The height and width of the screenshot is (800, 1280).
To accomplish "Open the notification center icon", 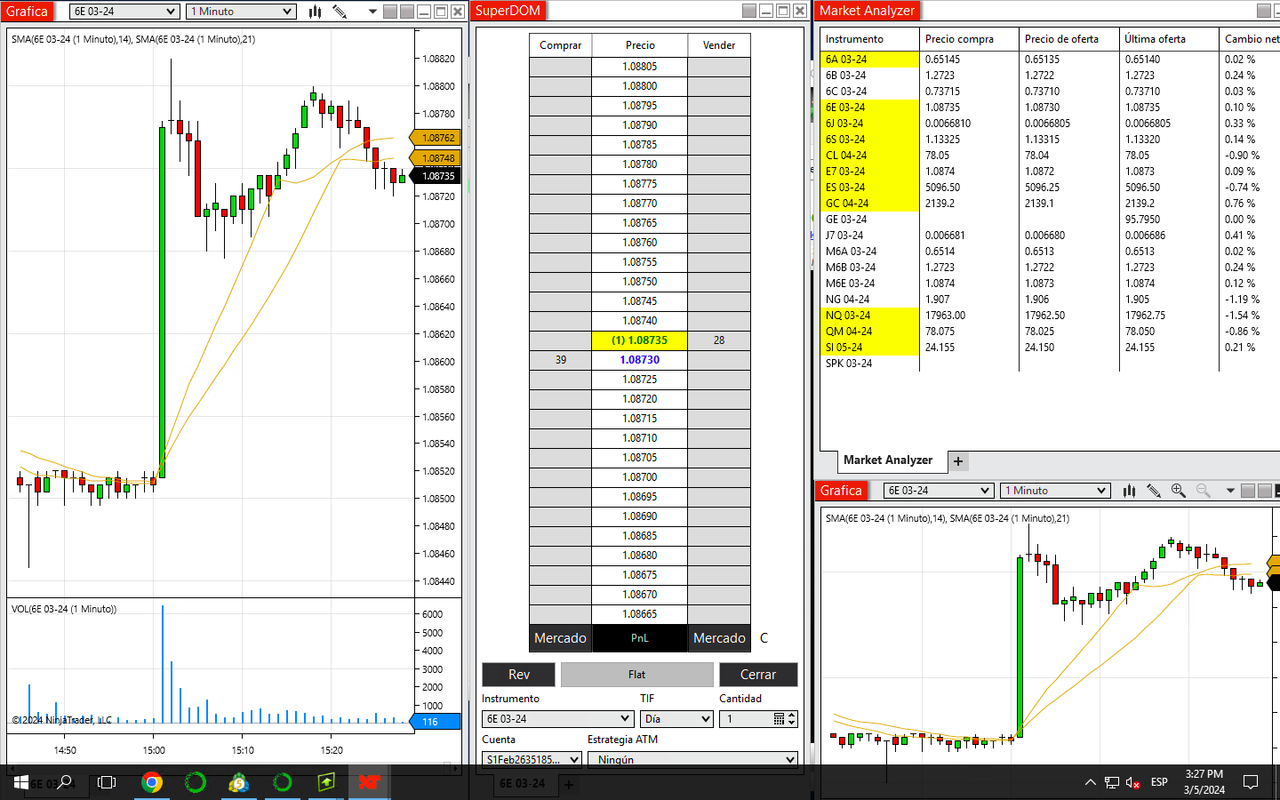I will (x=1250, y=781).
